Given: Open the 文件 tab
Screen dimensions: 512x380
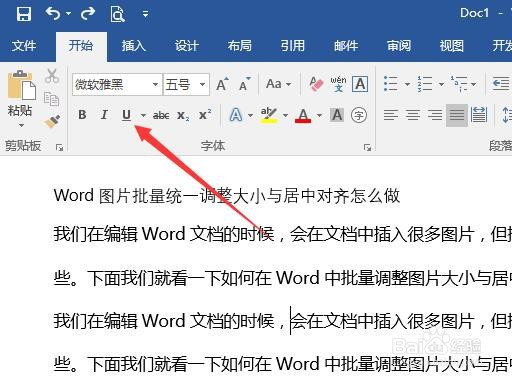Looking at the screenshot, I should point(24,46).
